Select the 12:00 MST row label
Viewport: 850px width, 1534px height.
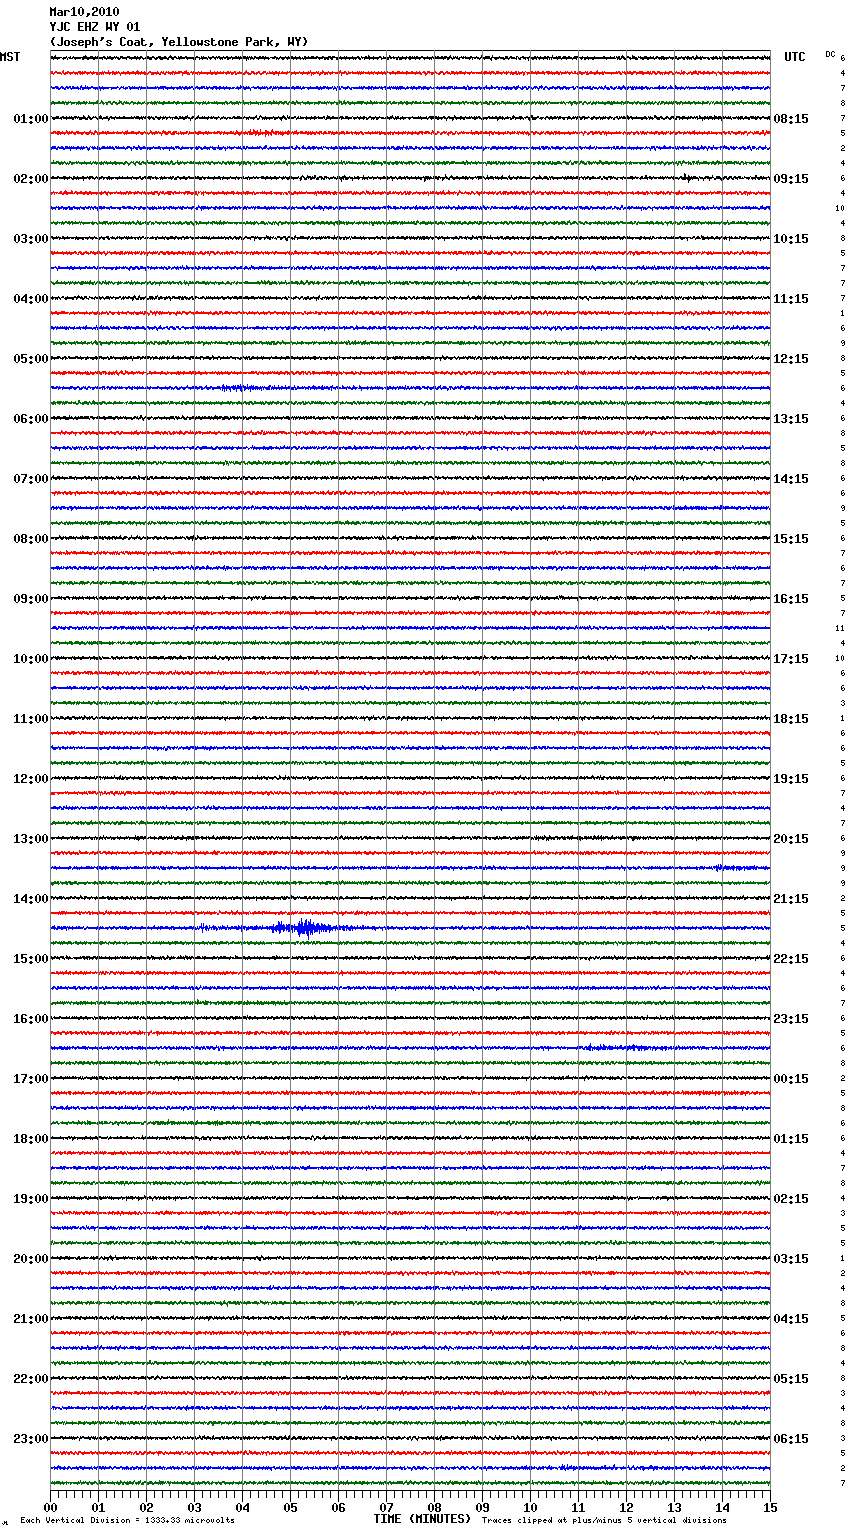(x=31, y=779)
